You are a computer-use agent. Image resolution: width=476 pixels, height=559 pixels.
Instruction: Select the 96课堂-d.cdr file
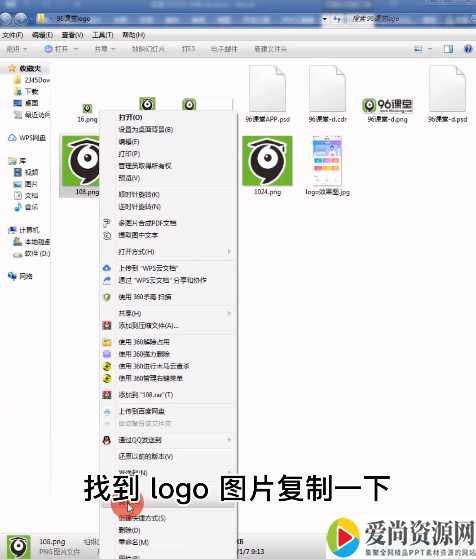[327, 94]
